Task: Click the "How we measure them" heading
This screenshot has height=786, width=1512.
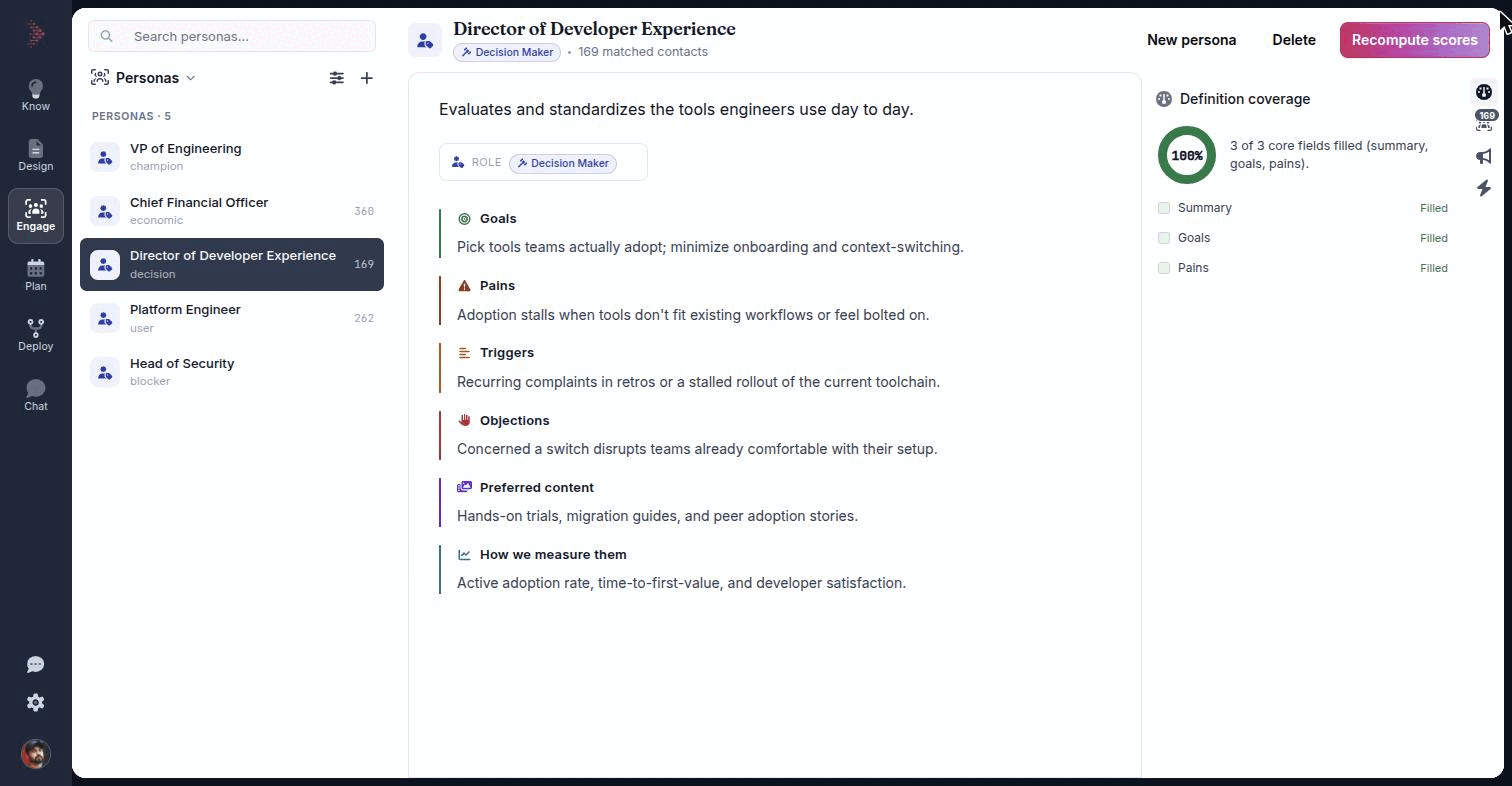Action: pyautogui.click(x=553, y=555)
